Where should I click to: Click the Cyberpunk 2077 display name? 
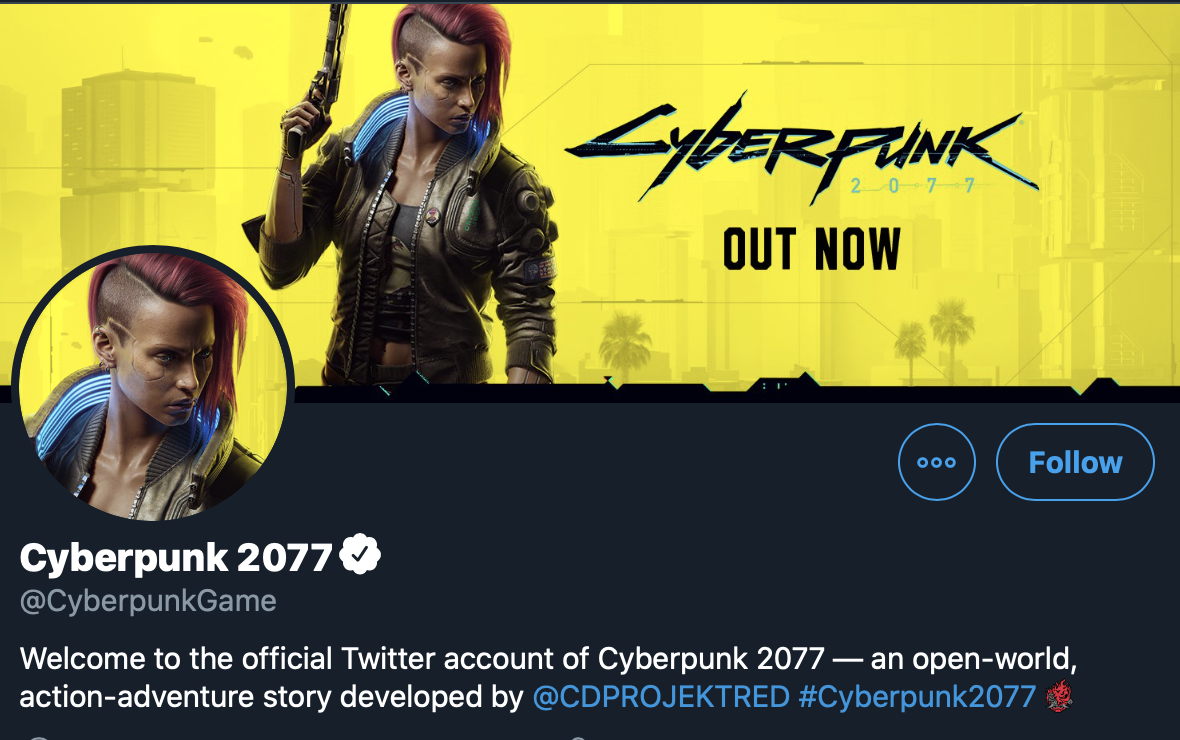(176, 557)
